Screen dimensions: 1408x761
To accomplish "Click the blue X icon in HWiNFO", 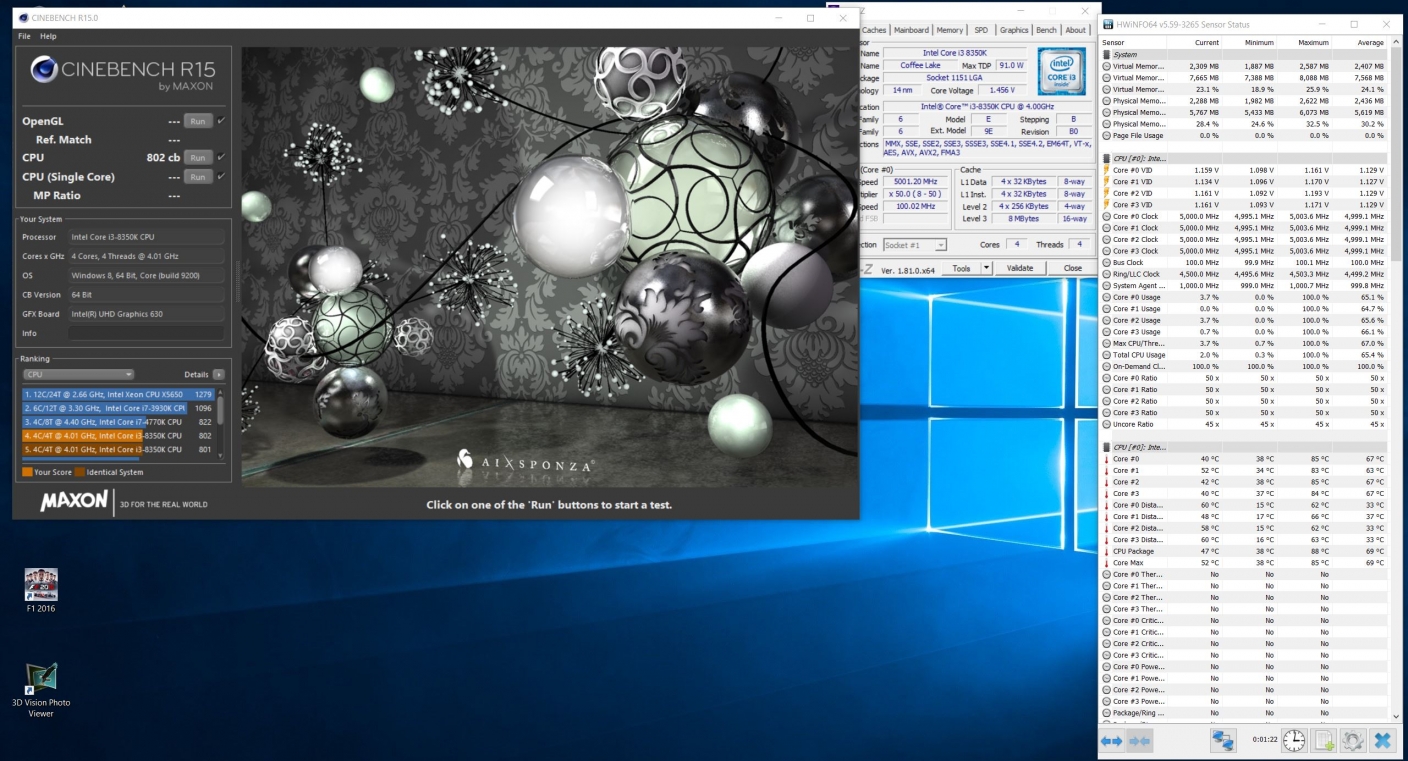I will tap(1382, 741).
